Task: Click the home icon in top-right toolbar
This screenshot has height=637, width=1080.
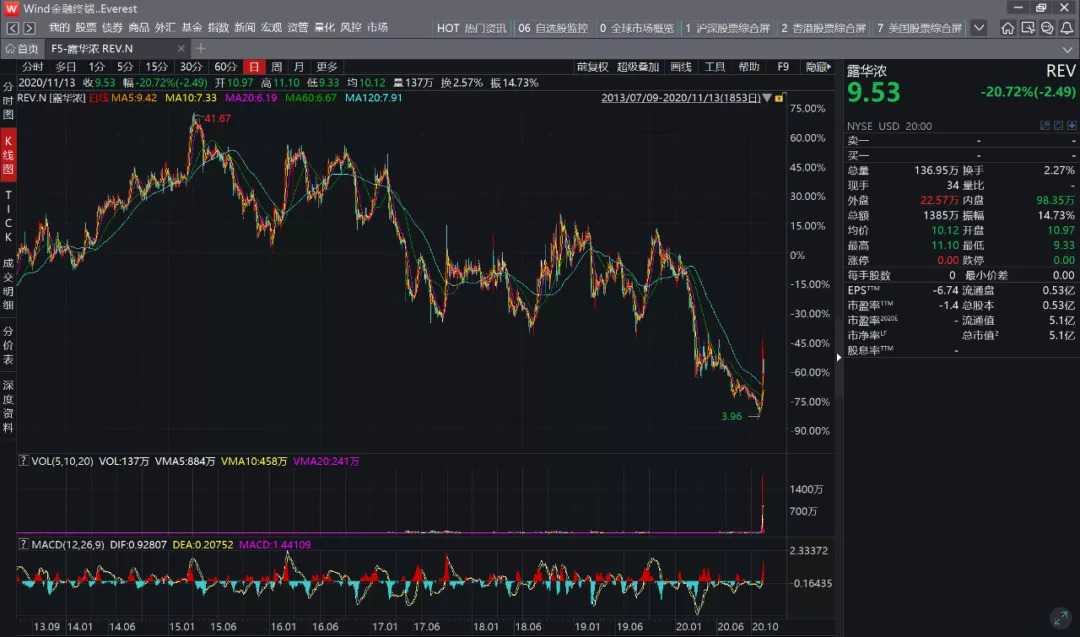Action: (1008, 28)
